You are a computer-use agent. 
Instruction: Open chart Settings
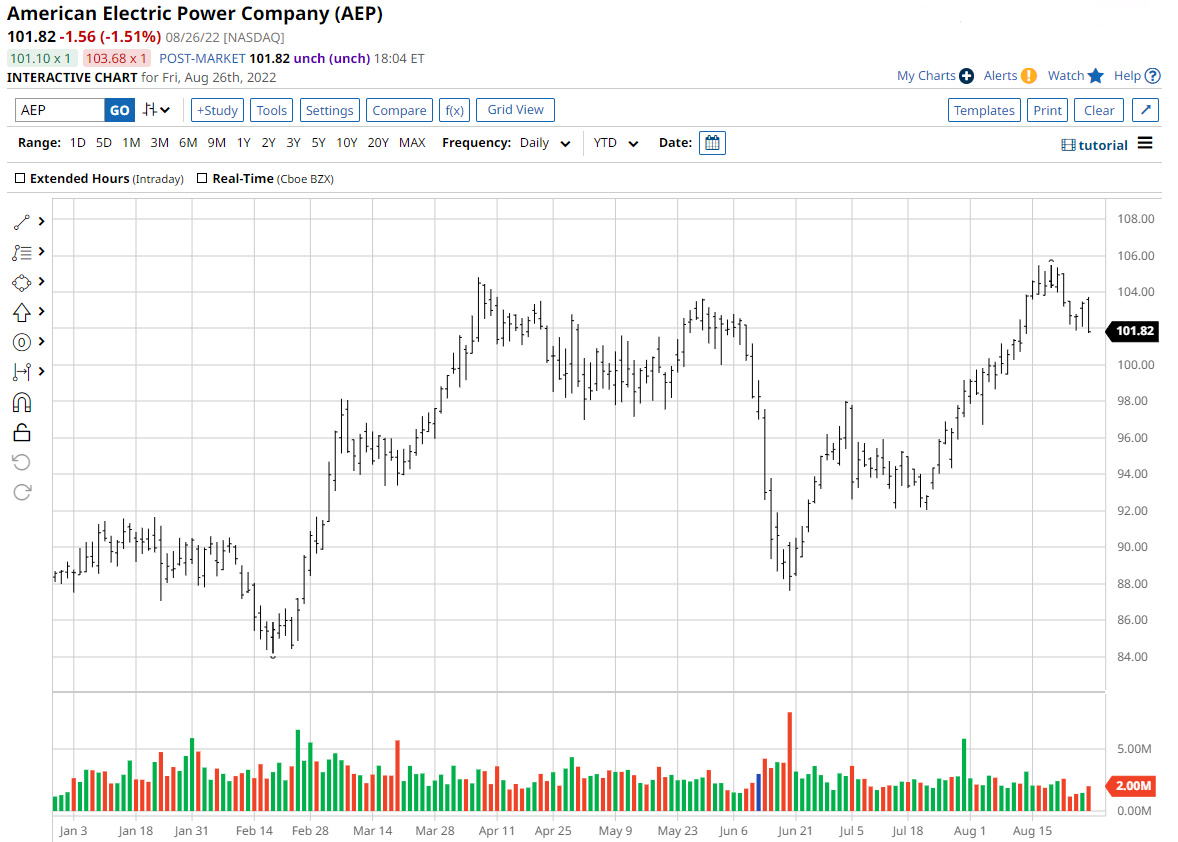329,110
